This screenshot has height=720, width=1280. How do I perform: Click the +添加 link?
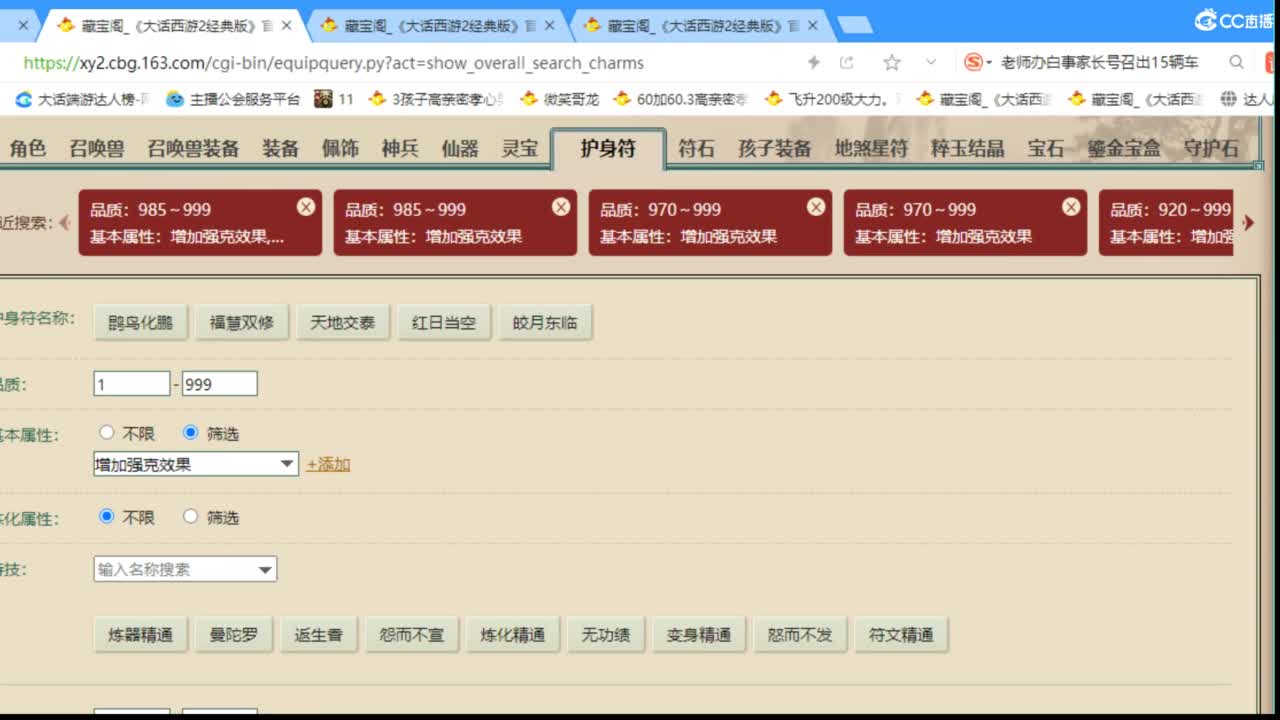pyautogui.click(x=328, y=464)
